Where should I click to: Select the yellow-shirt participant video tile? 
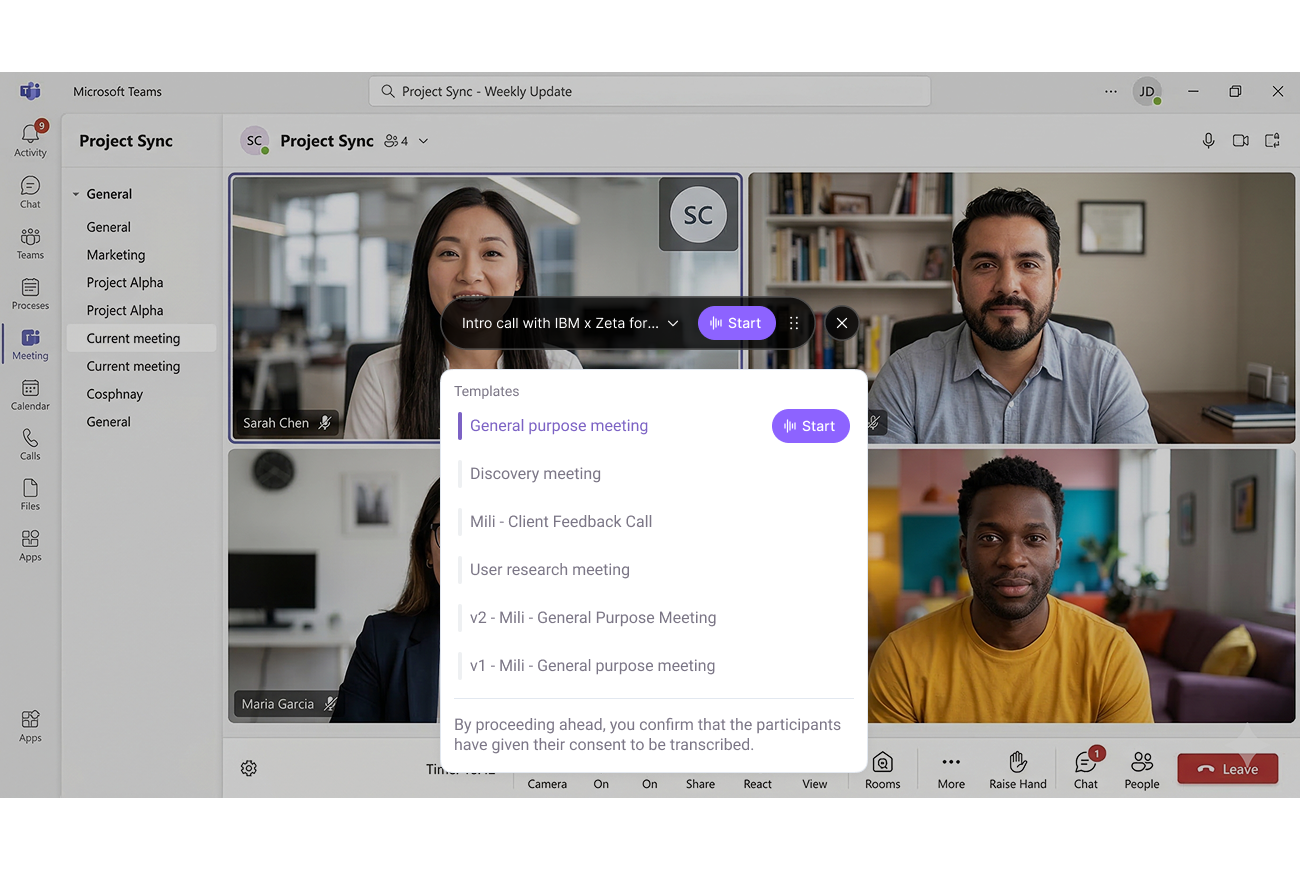(x=1081, y=586)
